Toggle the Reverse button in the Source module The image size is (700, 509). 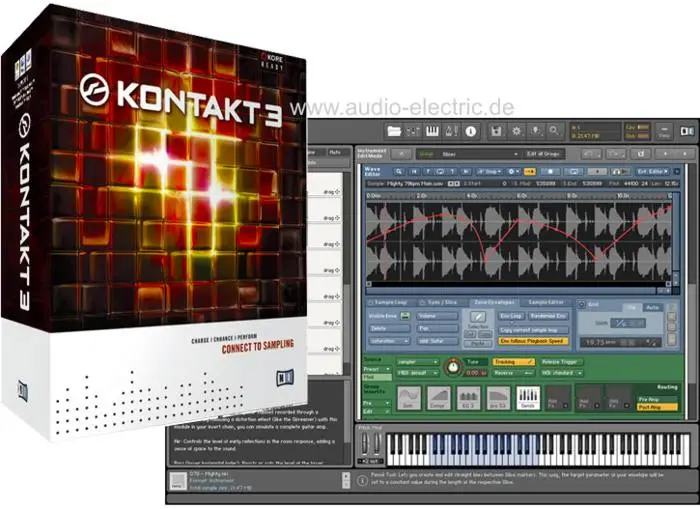coord(513,373)
